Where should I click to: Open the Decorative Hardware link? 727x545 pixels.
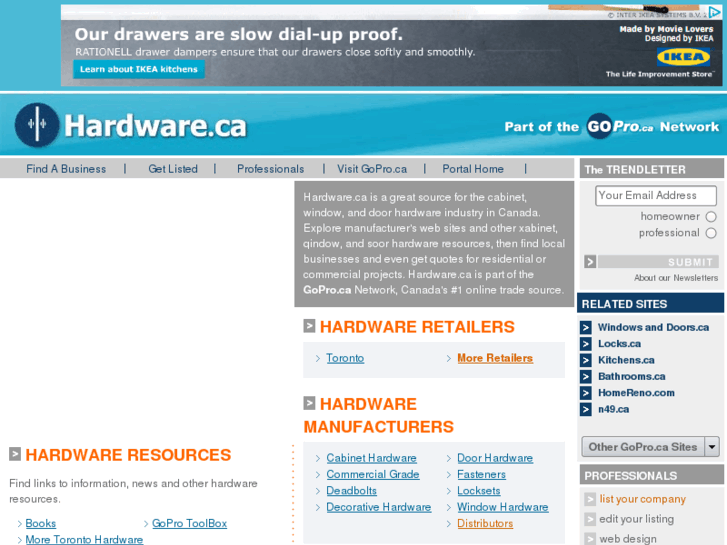coord(379,507)
